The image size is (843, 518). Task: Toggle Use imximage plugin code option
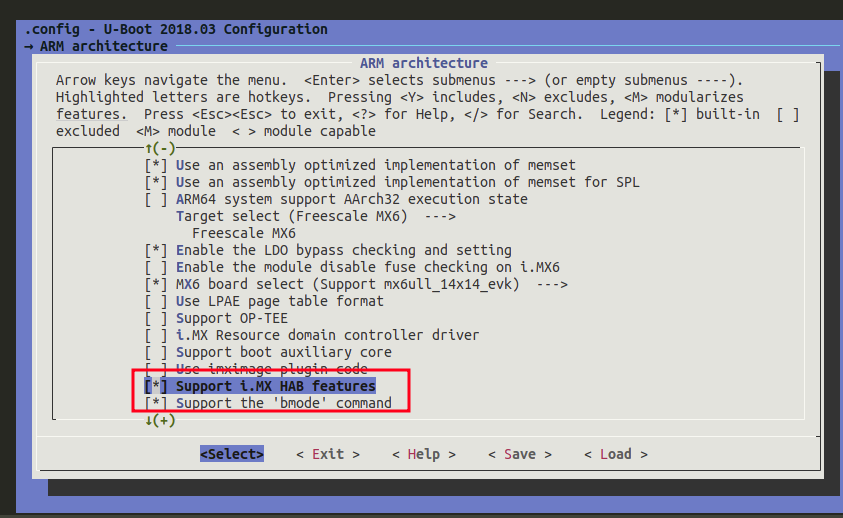pos(156,370)
